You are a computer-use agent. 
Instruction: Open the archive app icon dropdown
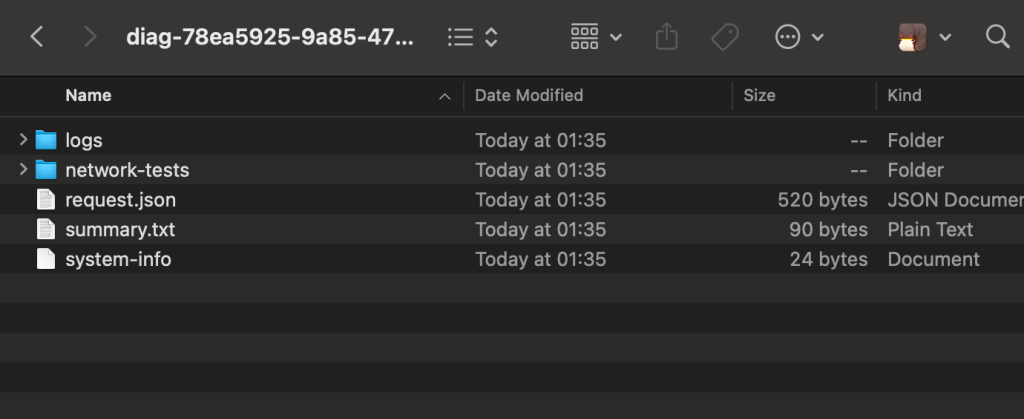(x=924, y=37)
